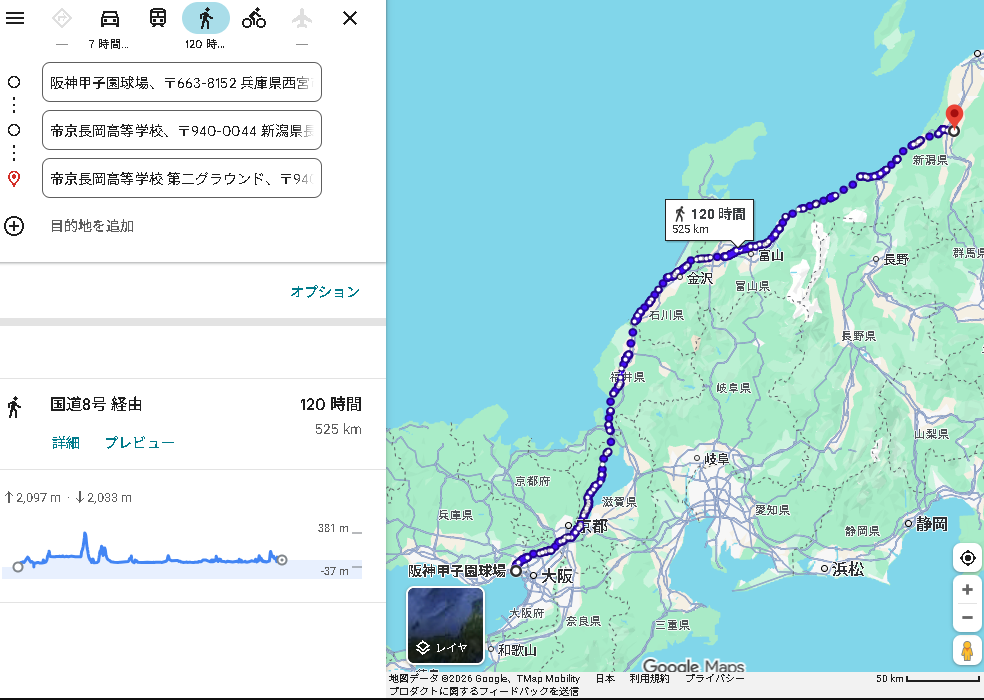Screen dimensions: 984x700
Task: Select the public transit travel mode
Action: coord(158,18)
